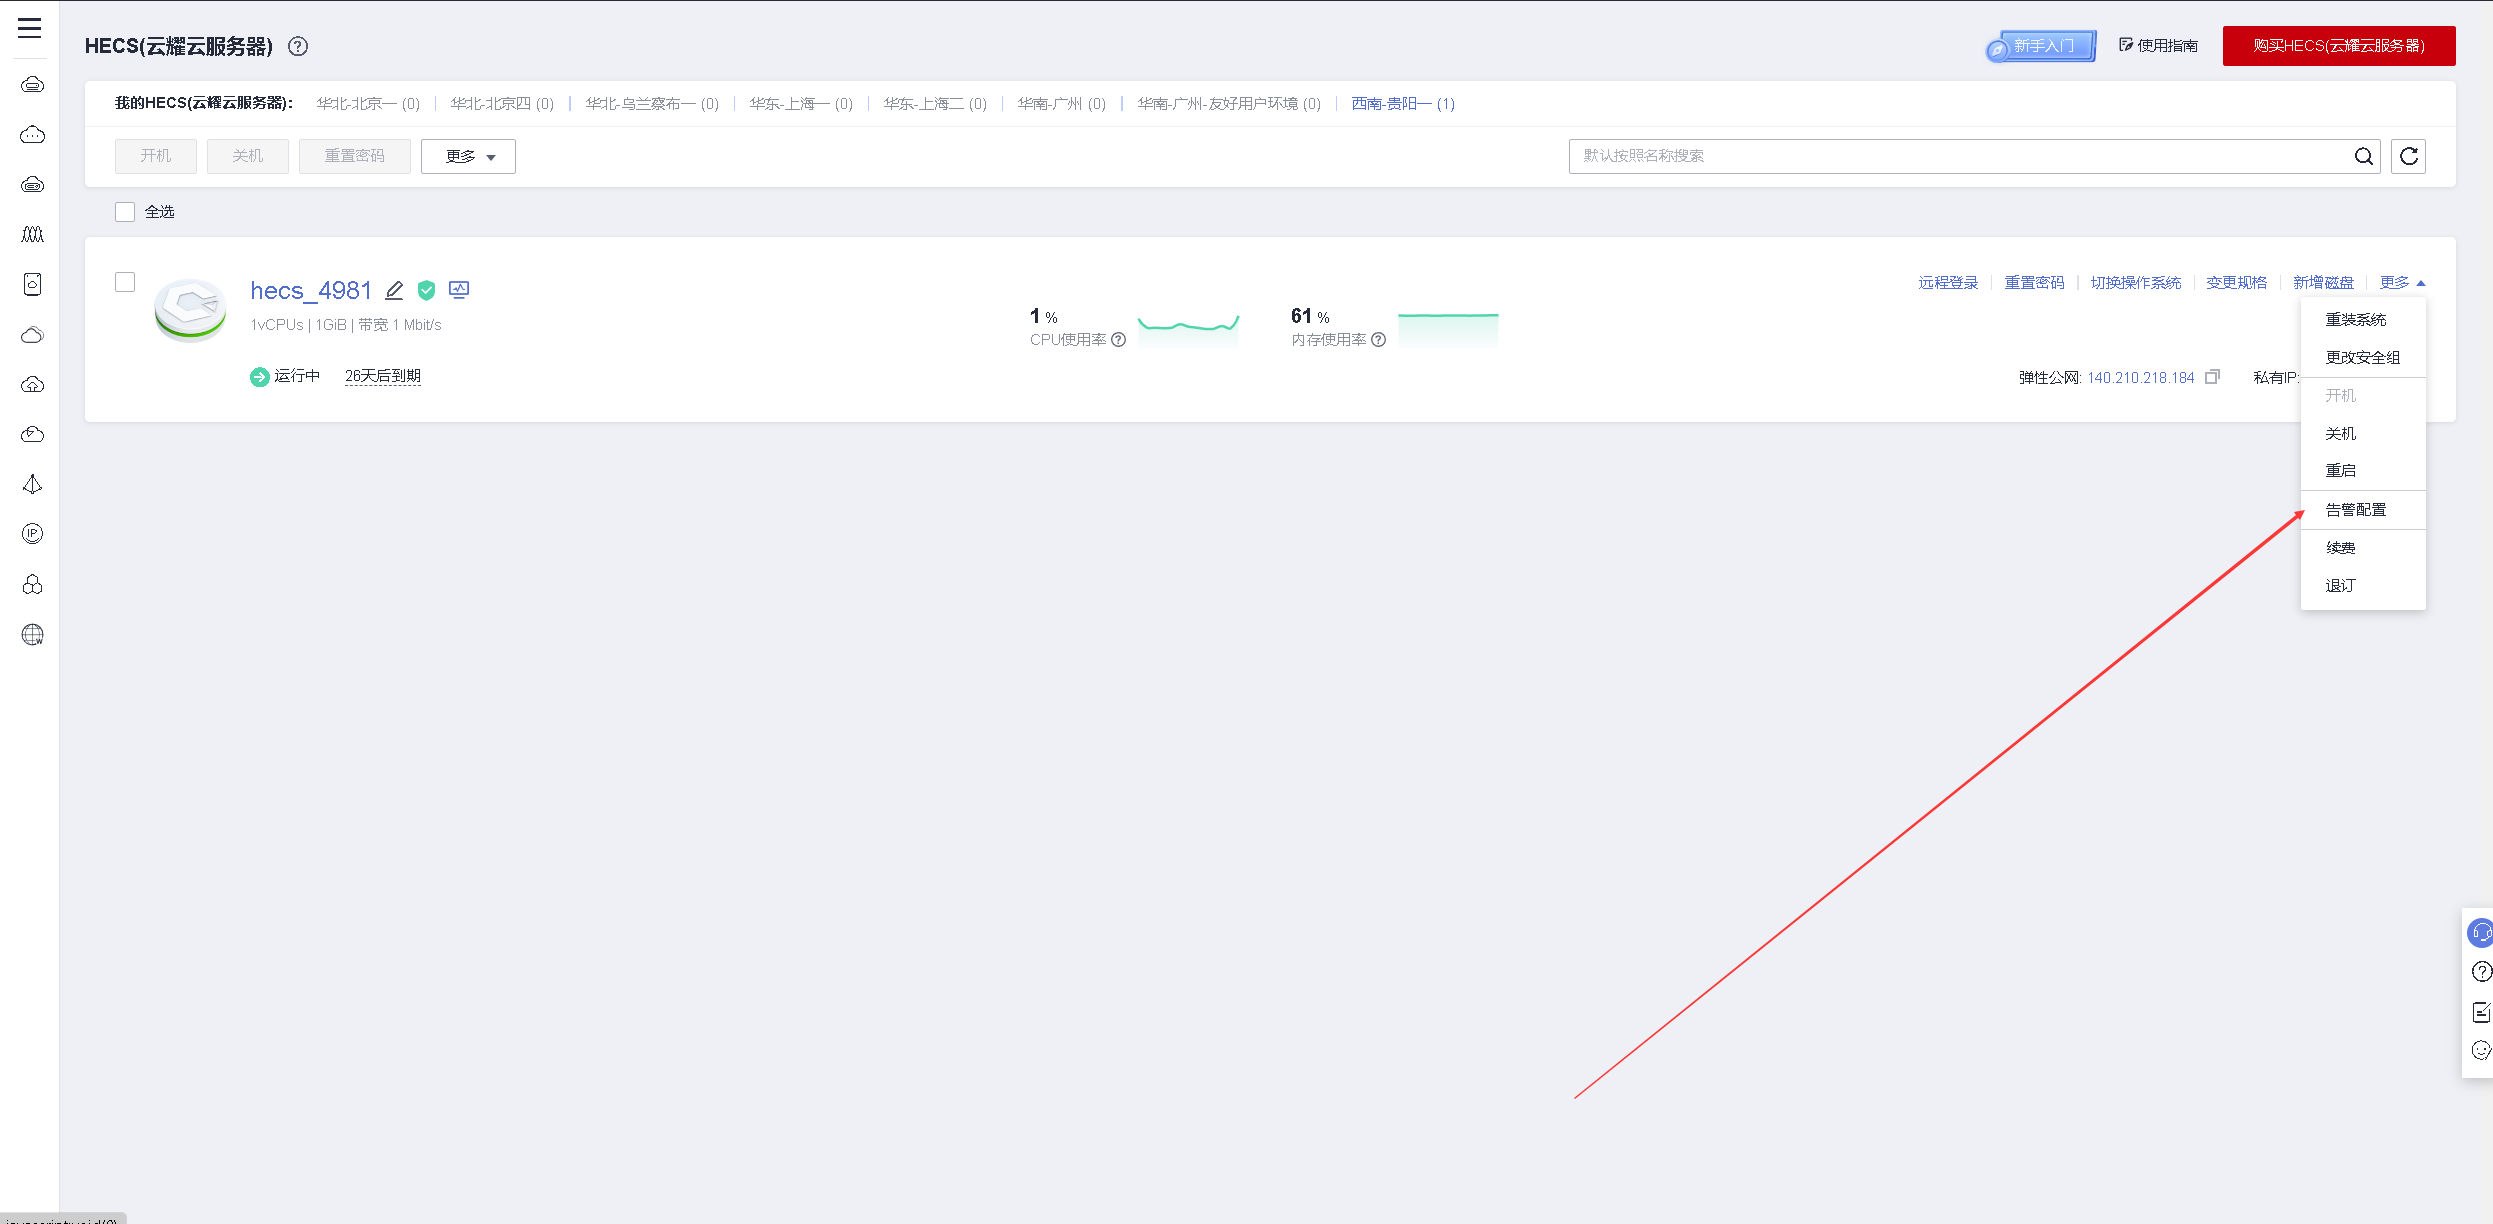Viewport: 2493px width, 1224px height.
Task: Select 告警配置 from the dropdown menu
Action: click(2355, 510)
